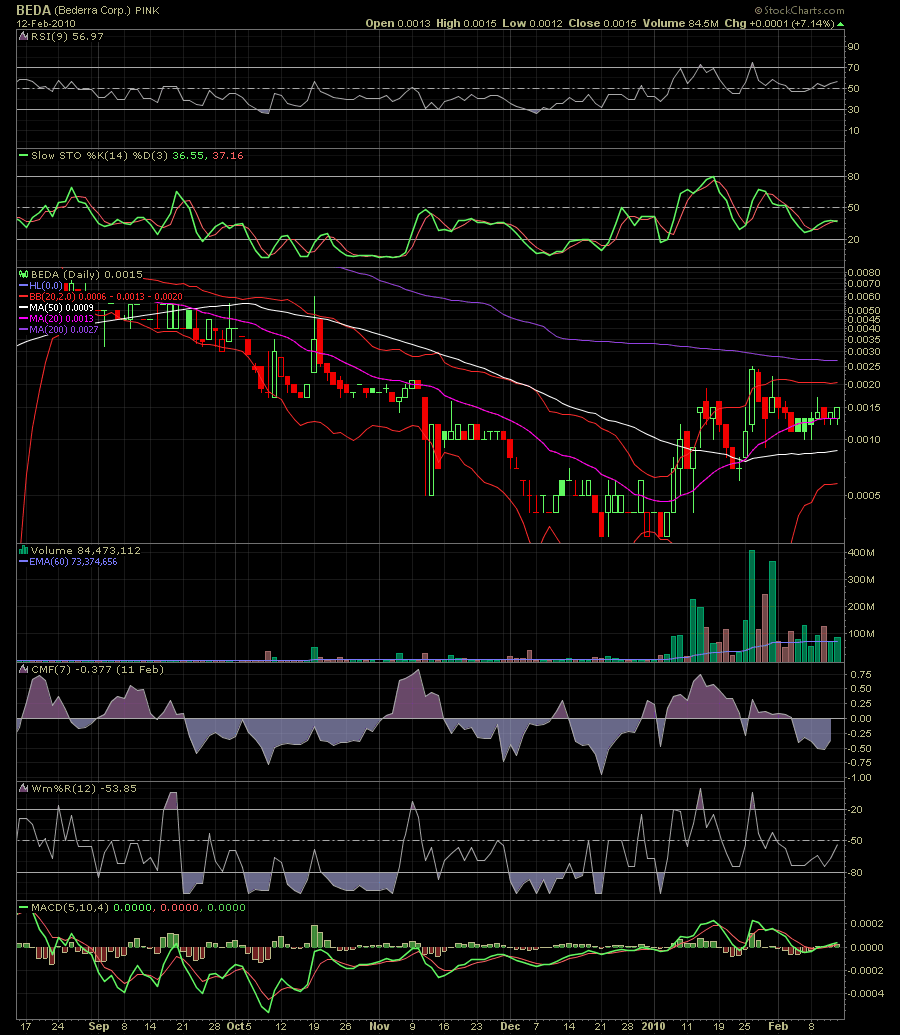Click the 'Oct5' date axis label
The width and height of the screenshot is (900, 1035).
point(238,1026)
